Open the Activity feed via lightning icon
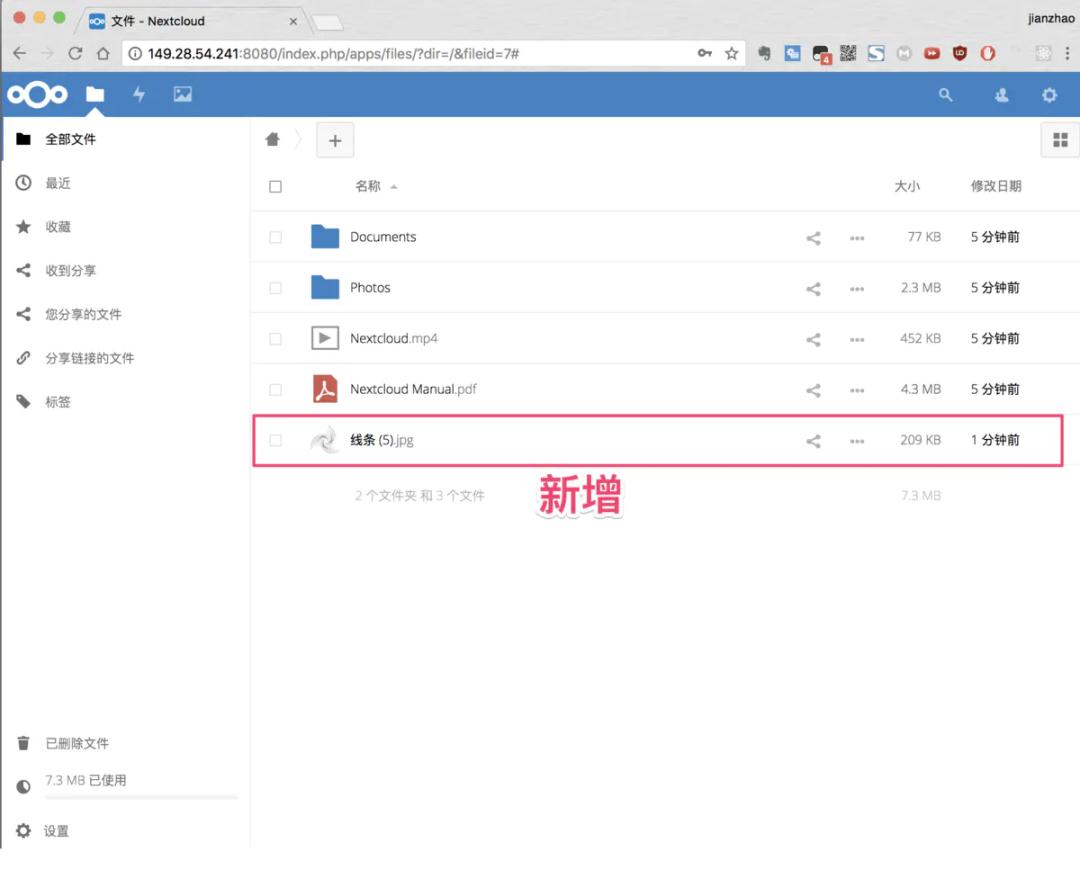 pyautogui.click(x=139, y=94)
